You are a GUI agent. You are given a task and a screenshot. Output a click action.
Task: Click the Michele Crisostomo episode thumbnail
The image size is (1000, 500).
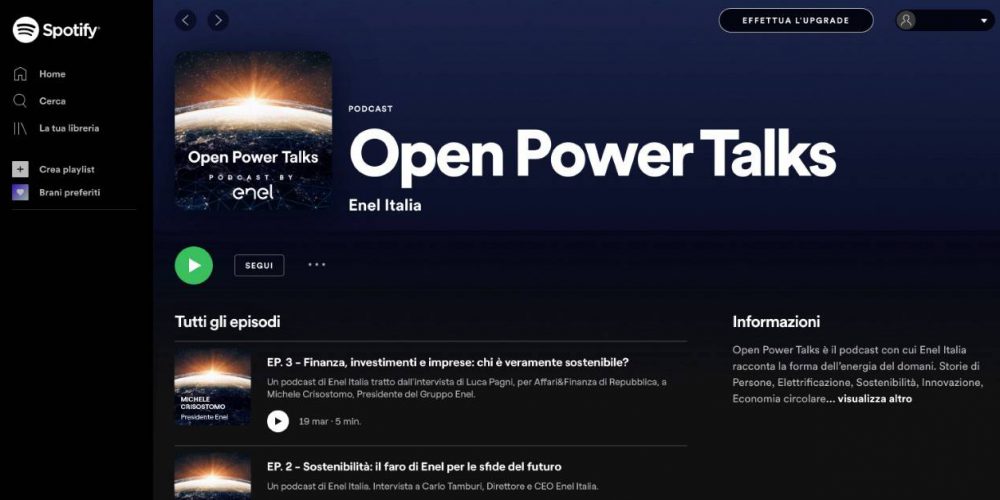click(212, 387)
